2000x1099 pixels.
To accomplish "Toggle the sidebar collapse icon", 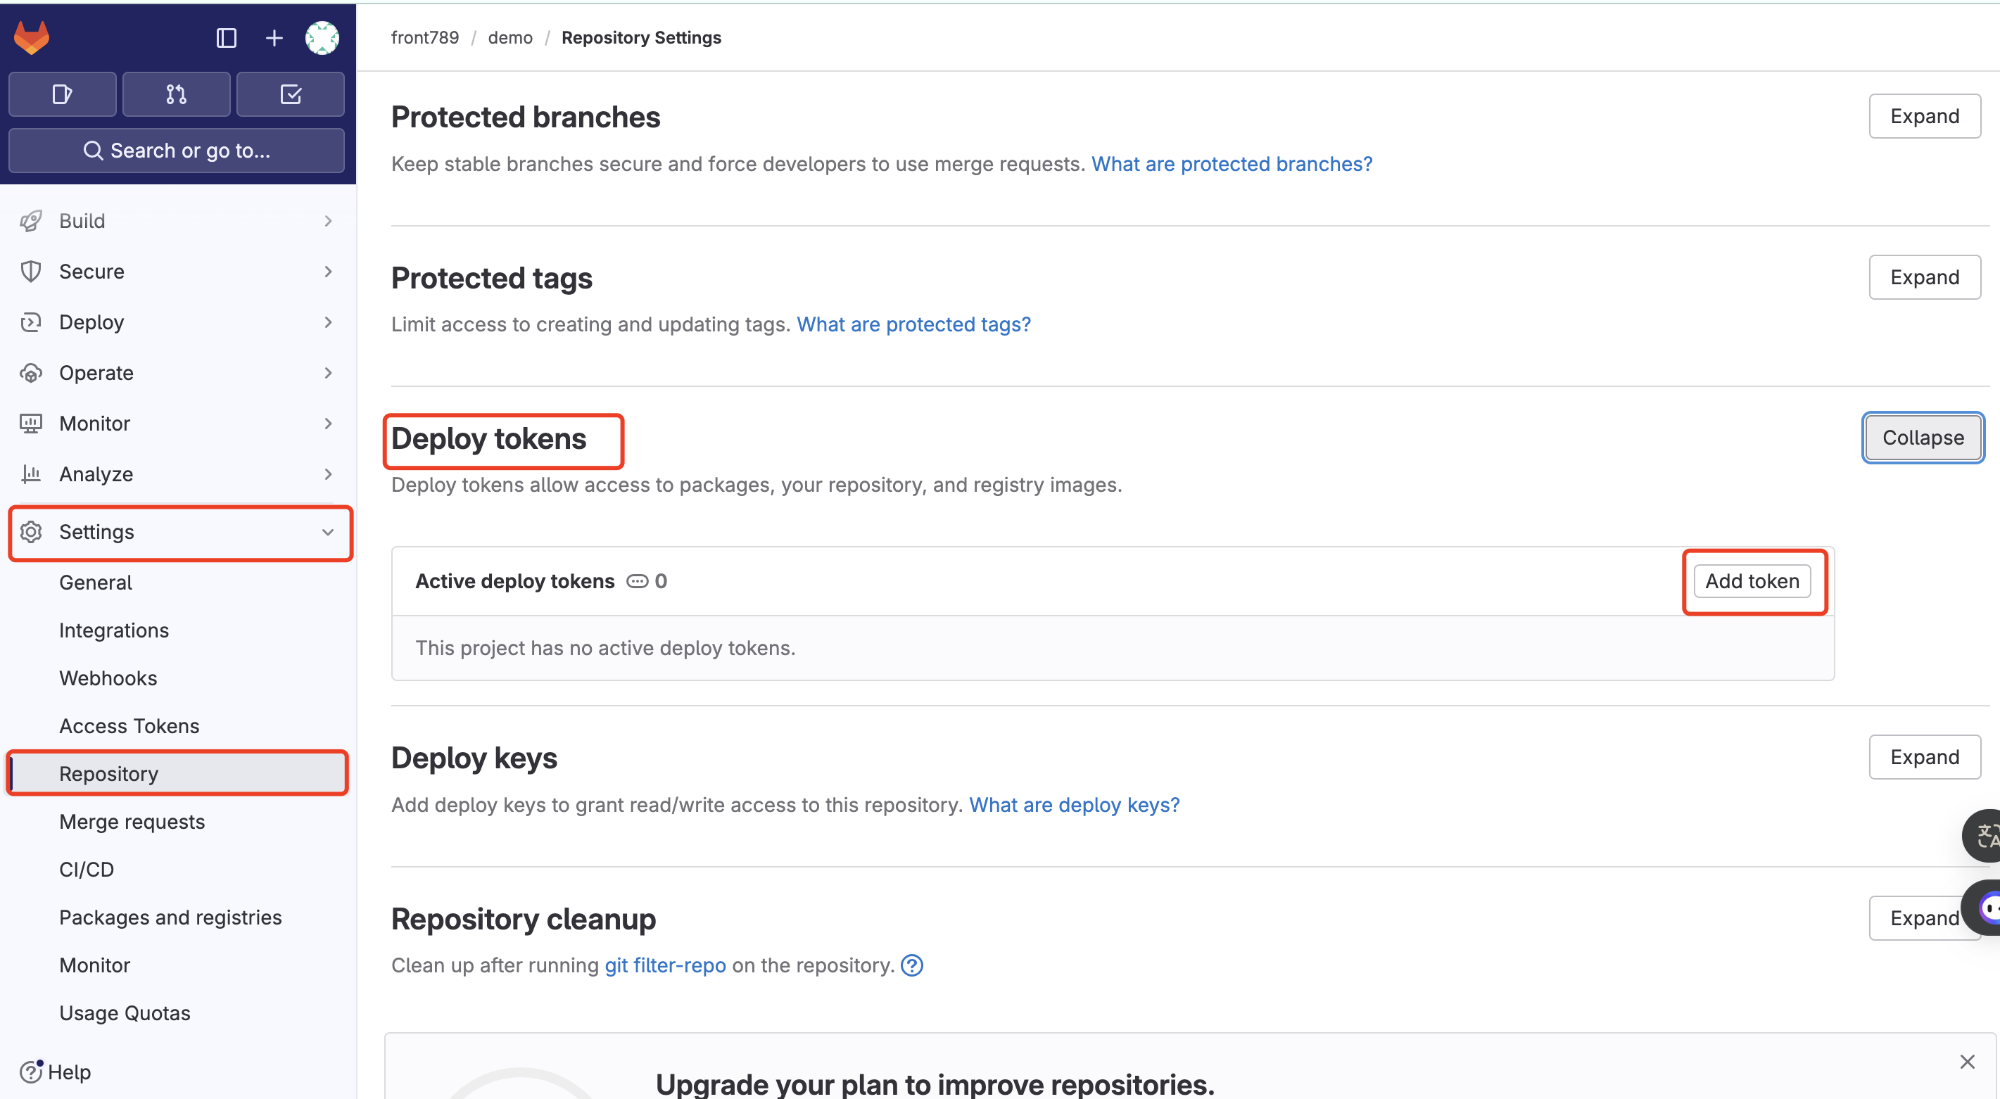I will (226, 38).
